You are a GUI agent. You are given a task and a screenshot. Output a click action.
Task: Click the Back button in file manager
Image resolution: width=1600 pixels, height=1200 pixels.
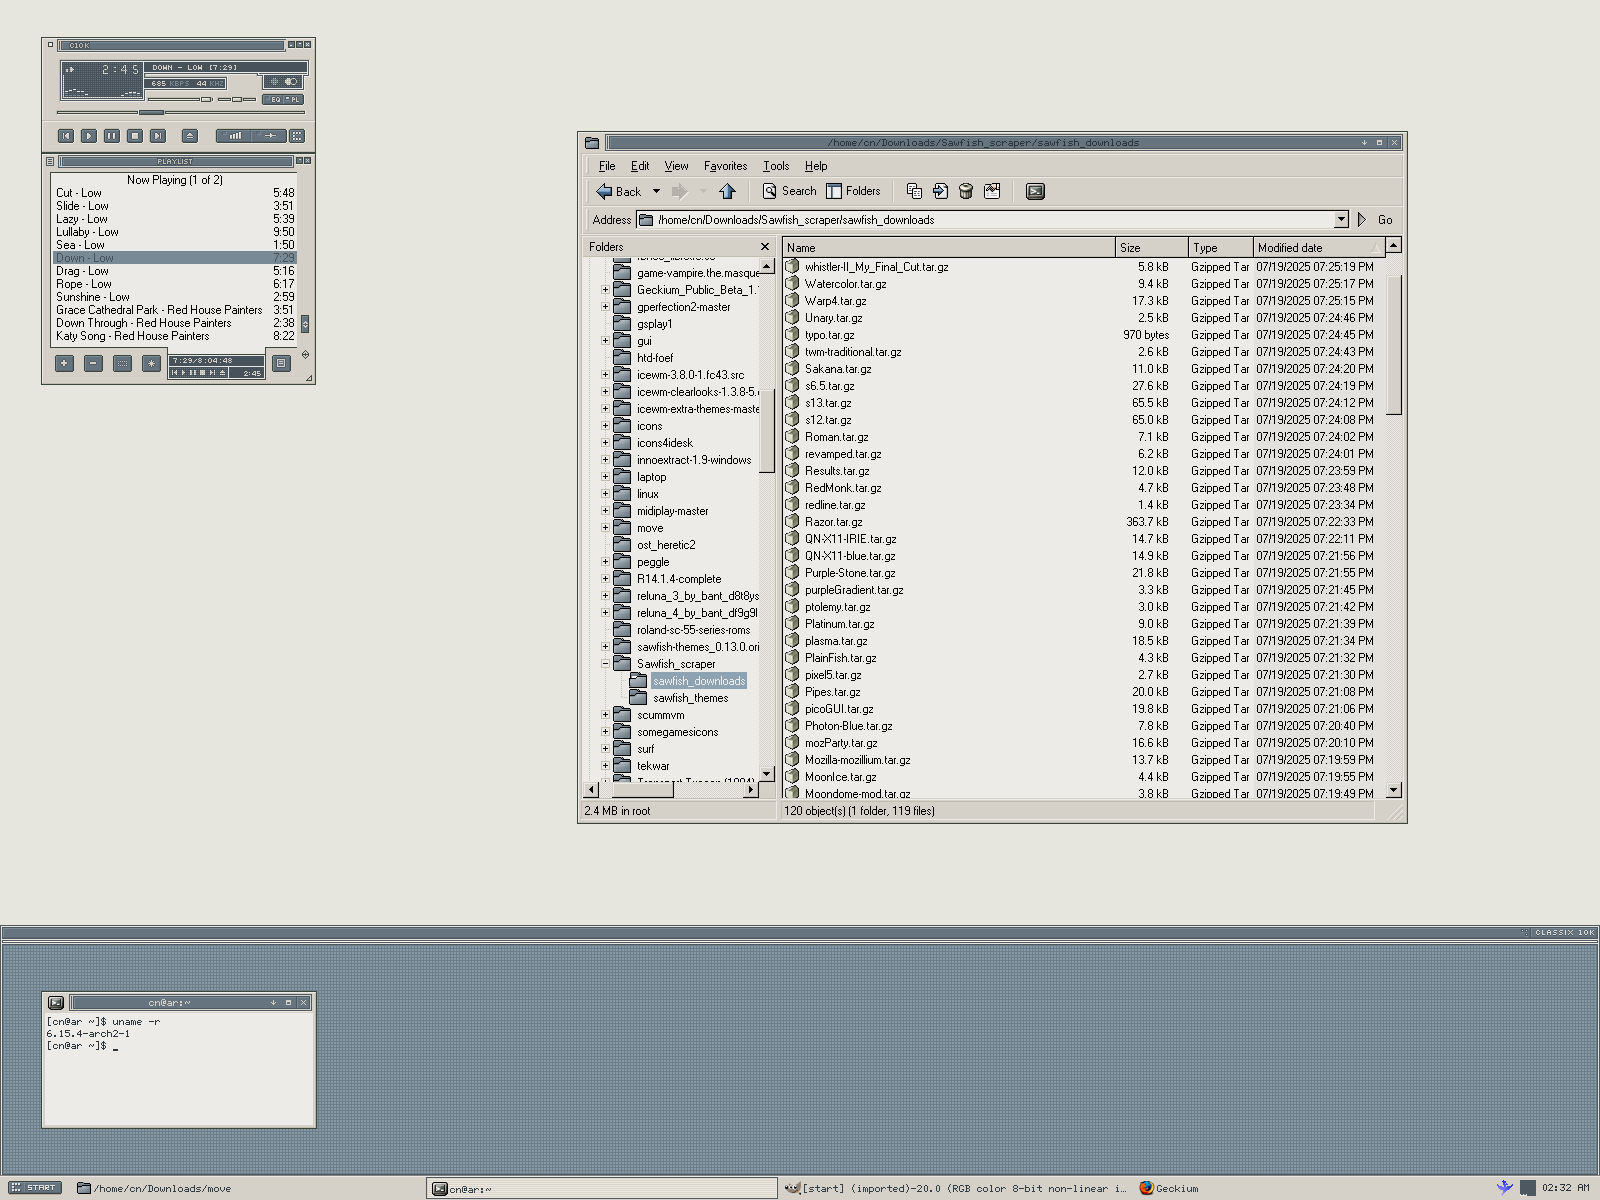coord(619,191)
